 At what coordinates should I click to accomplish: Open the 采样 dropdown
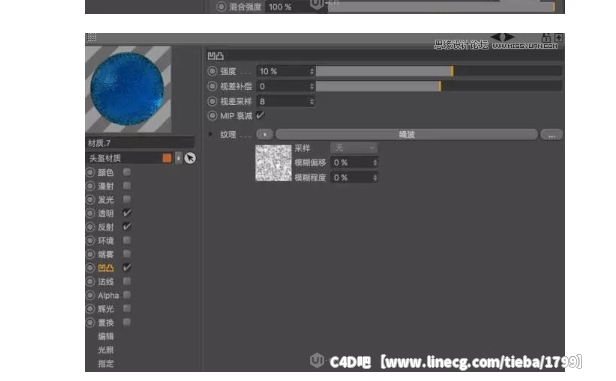tap(354, 148)
